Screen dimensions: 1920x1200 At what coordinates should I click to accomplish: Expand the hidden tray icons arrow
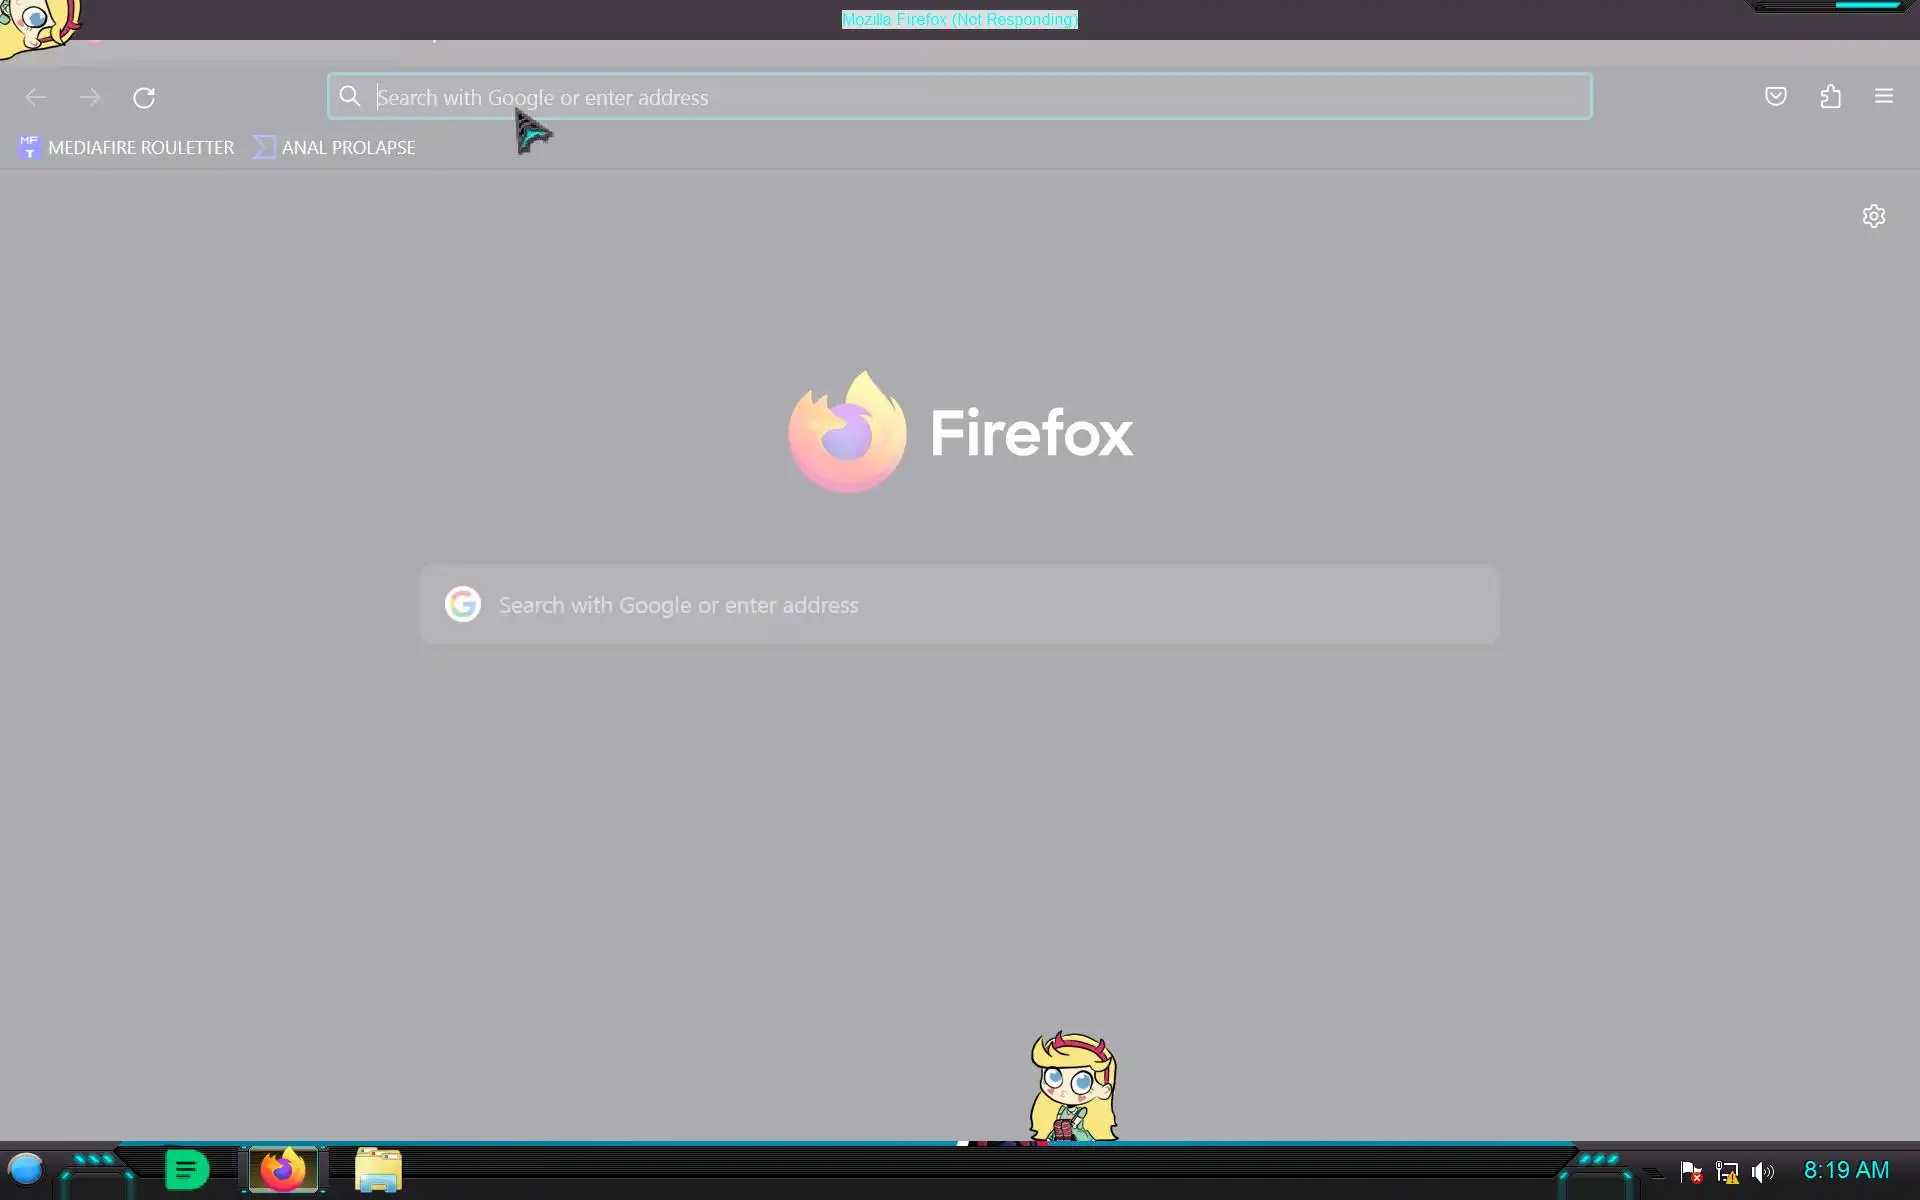click(1655, 1172)
